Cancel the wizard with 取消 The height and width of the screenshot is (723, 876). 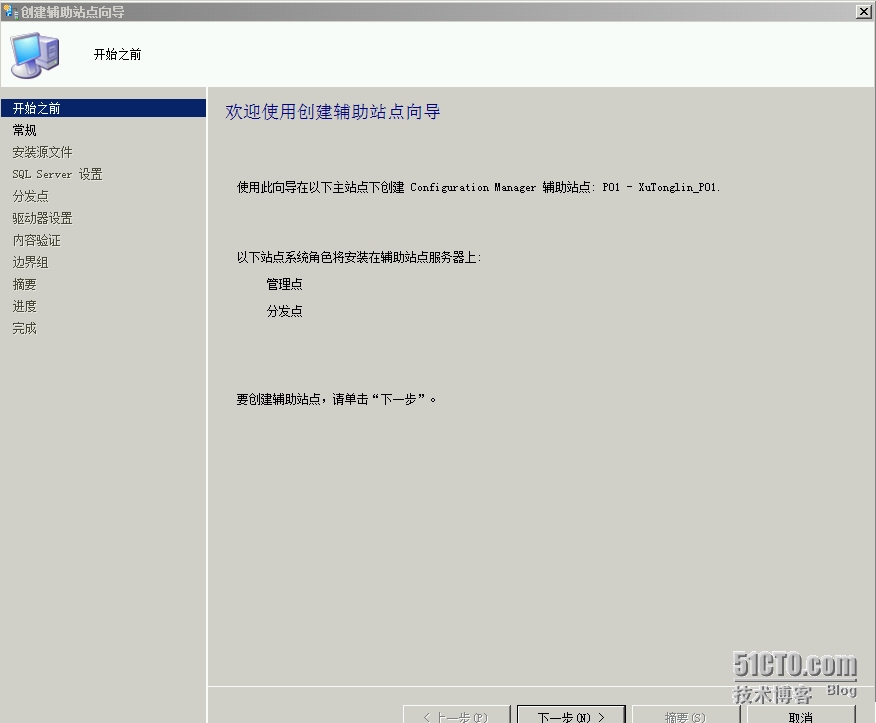pyautogui.click(x=801, y=715)
